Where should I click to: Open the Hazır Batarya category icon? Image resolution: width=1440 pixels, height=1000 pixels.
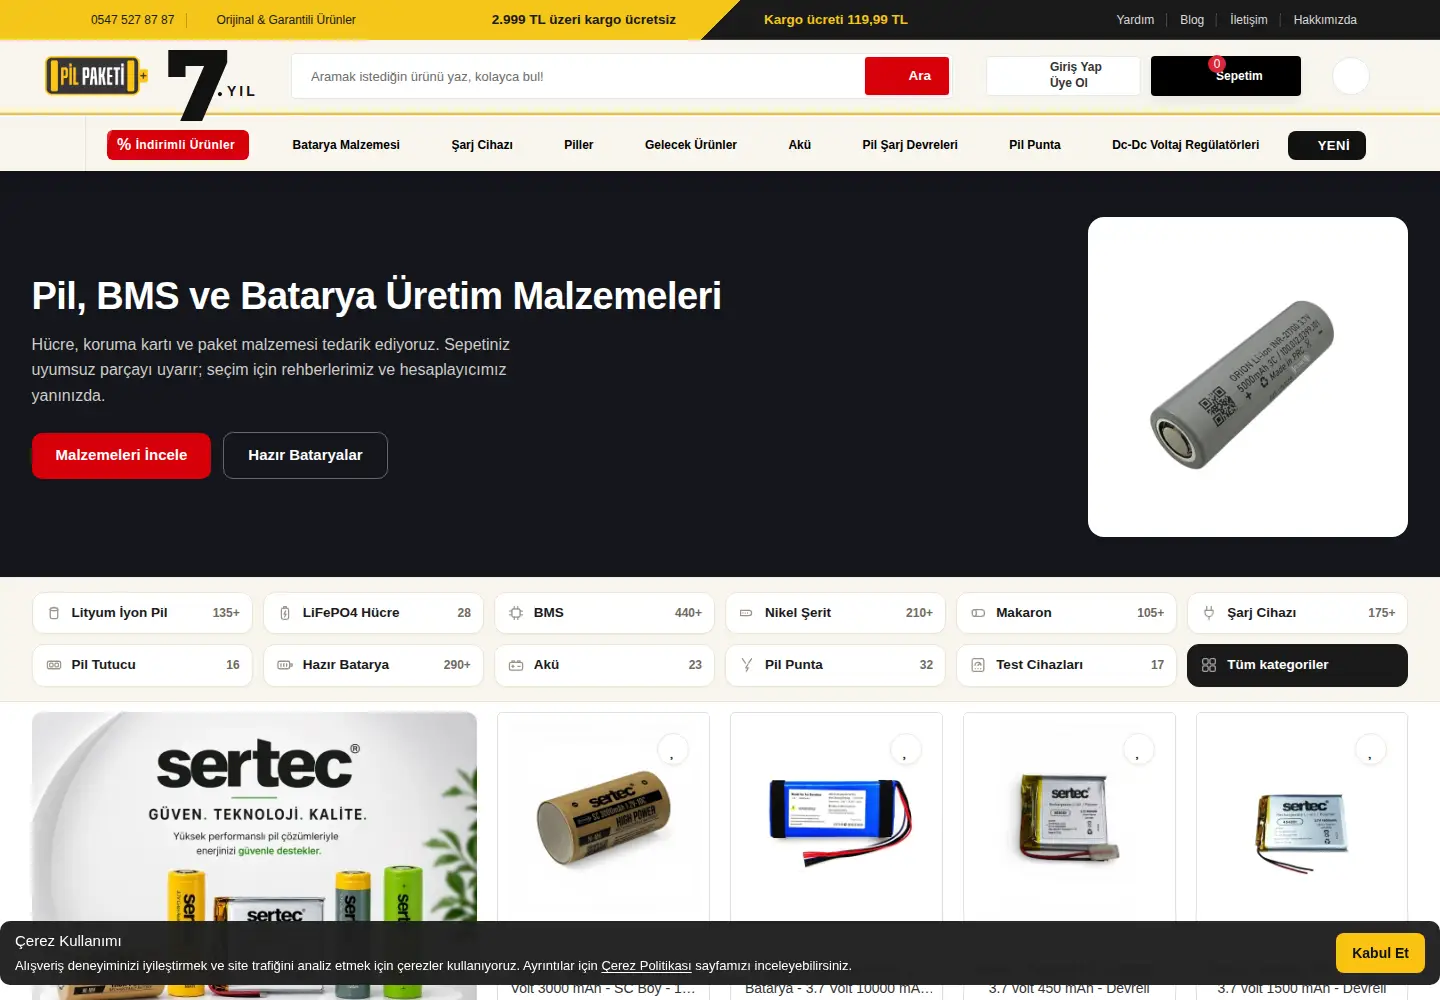click(x=285, y=665)
